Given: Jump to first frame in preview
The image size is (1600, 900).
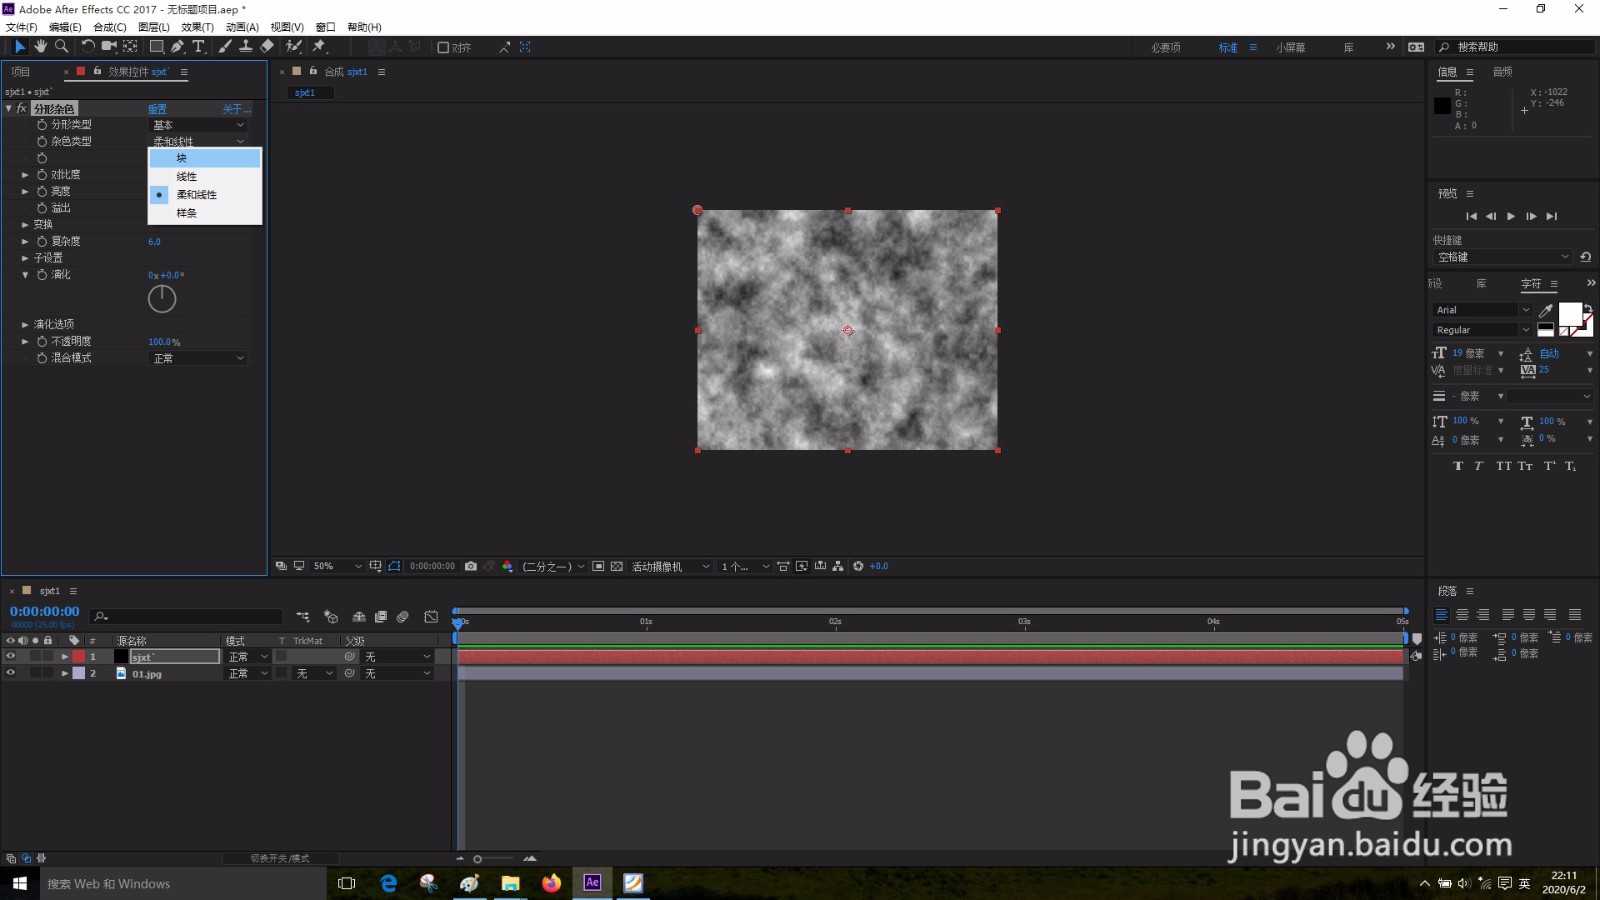Looking at the screenshot, I should tap(1471, 216).
